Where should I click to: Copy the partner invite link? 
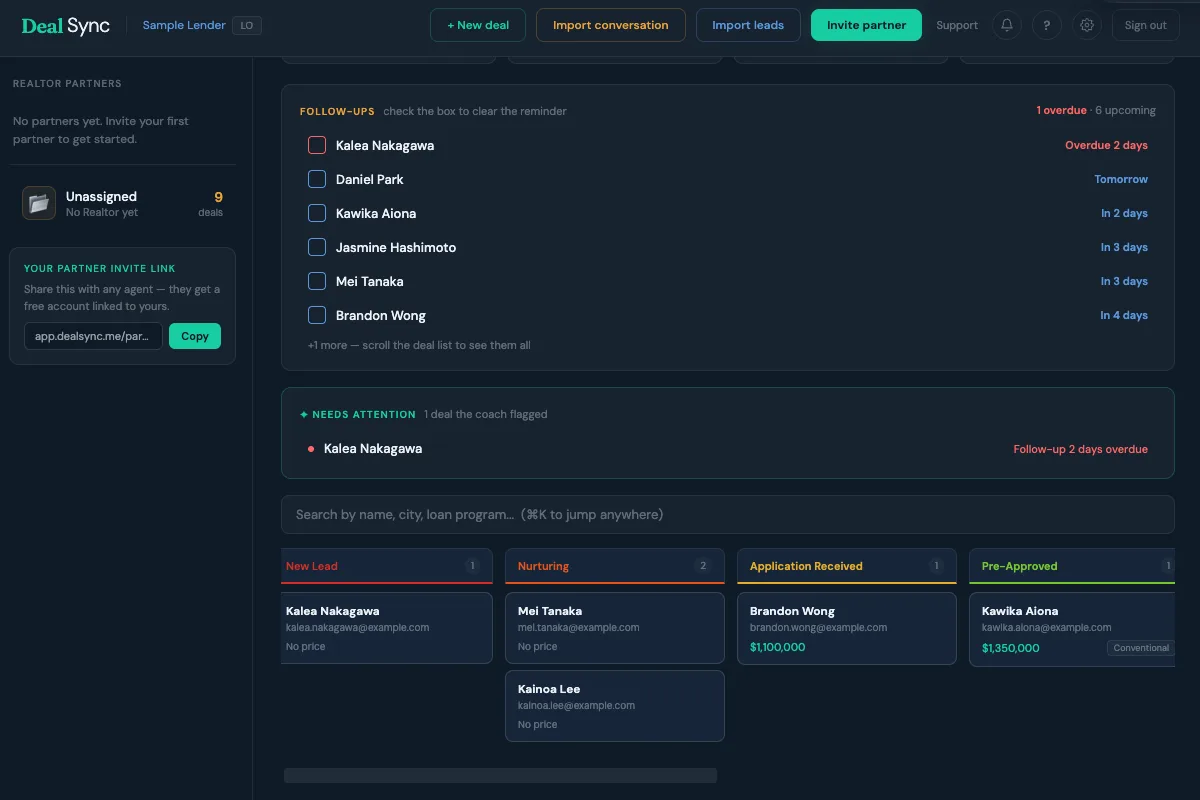[x=195, y=336]
